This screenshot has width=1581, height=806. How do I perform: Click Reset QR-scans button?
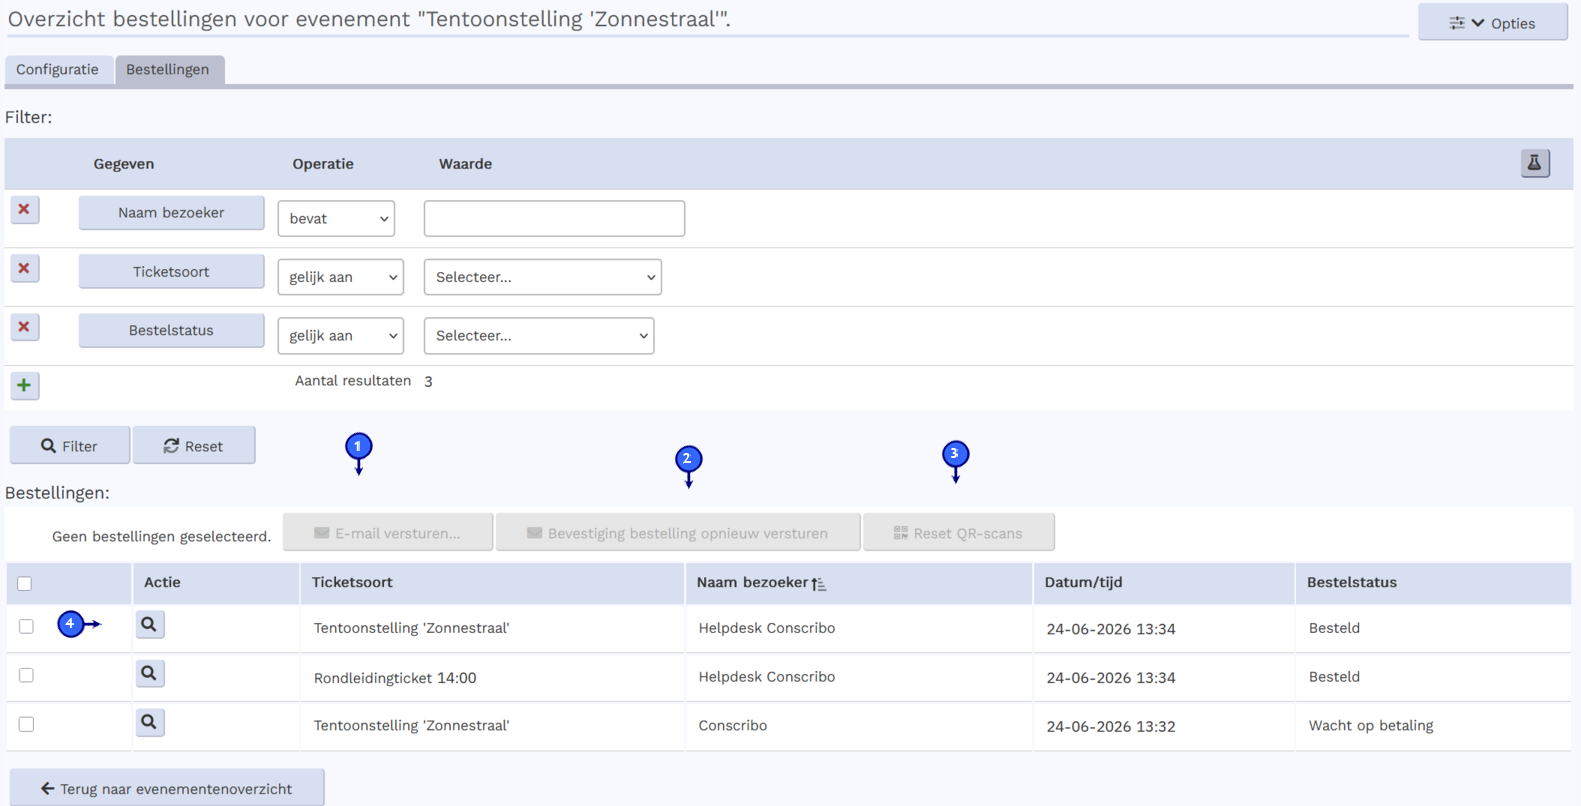click(959, 533)
